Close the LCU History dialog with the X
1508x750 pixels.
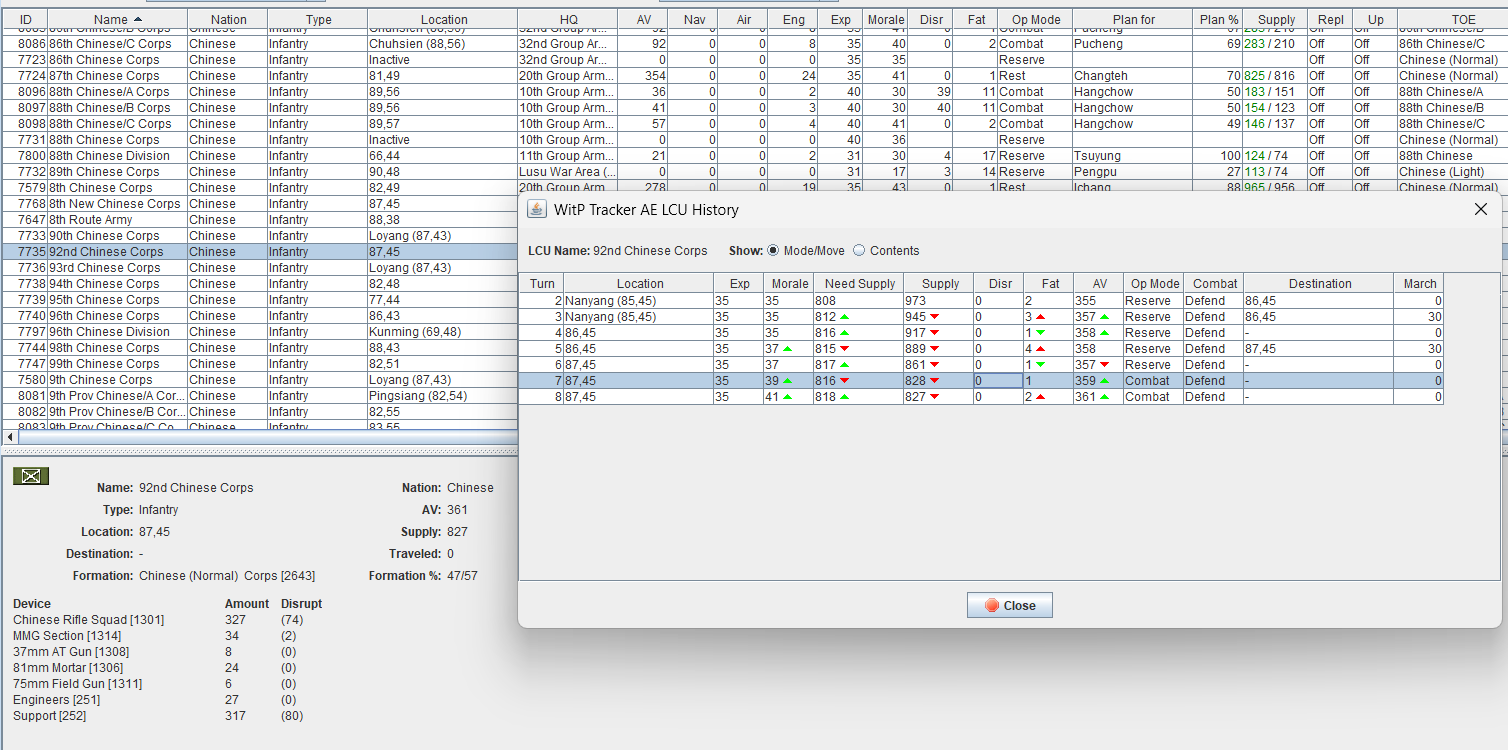pyautogui.click(x=1481, y=209)
